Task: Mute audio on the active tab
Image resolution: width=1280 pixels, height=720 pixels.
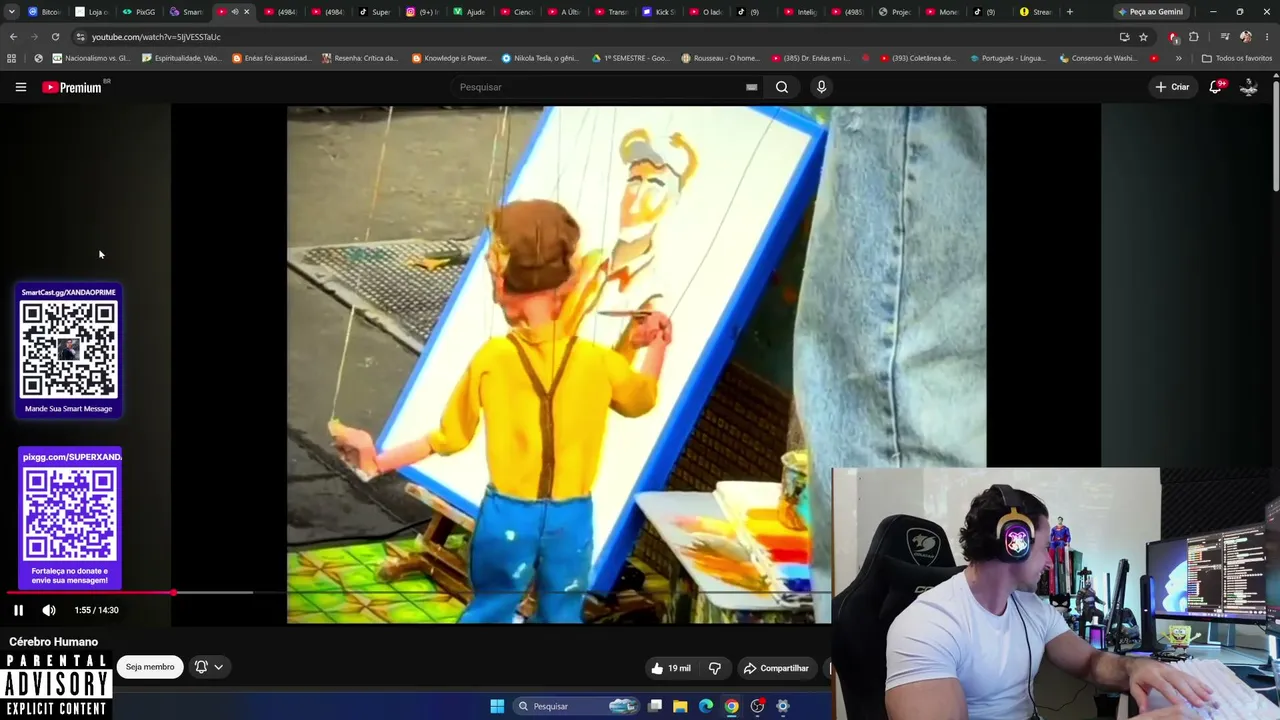Action: [x=234, y=12]
